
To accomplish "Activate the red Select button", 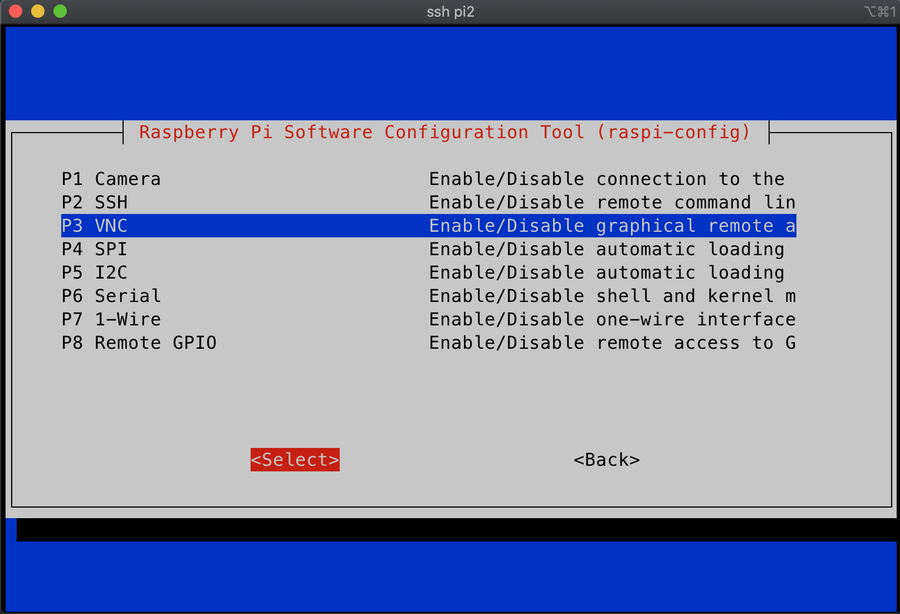I will pos(295,460).
